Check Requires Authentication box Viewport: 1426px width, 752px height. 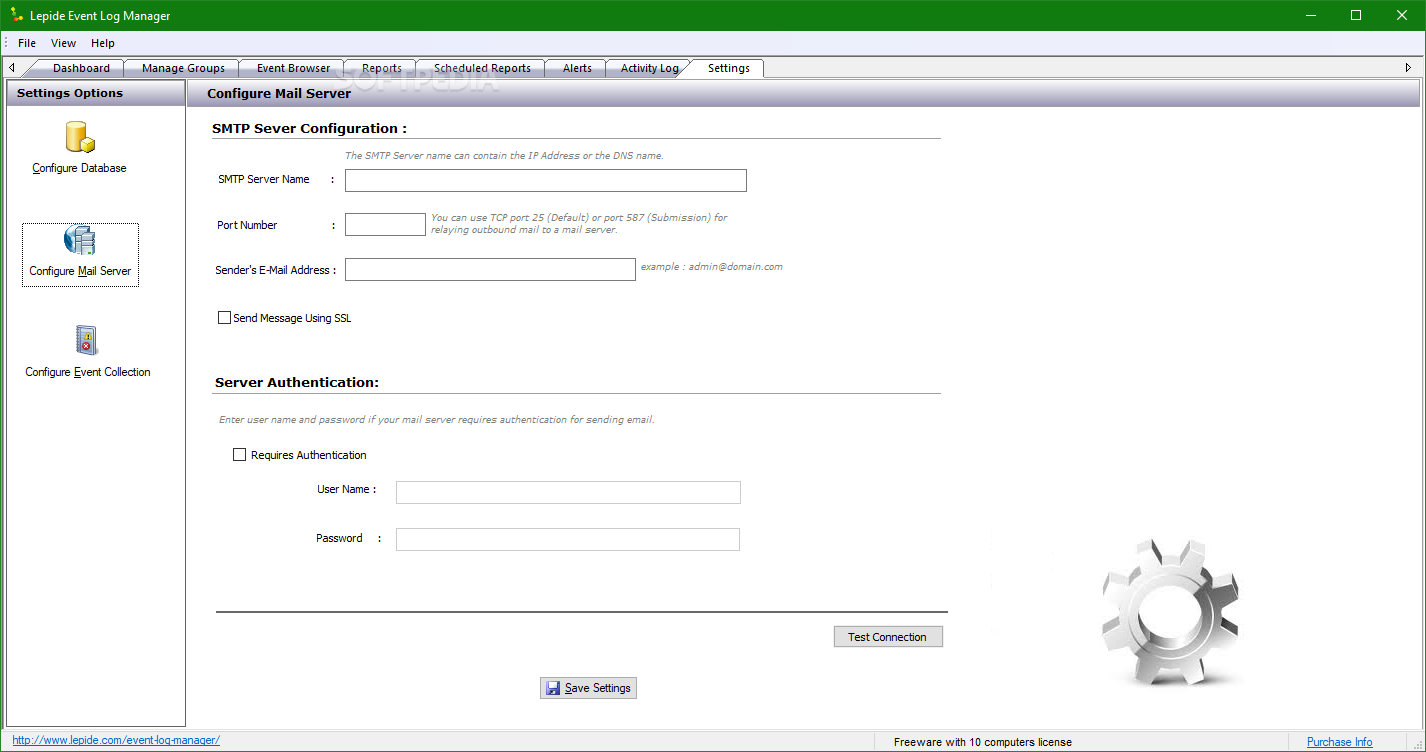239,454
